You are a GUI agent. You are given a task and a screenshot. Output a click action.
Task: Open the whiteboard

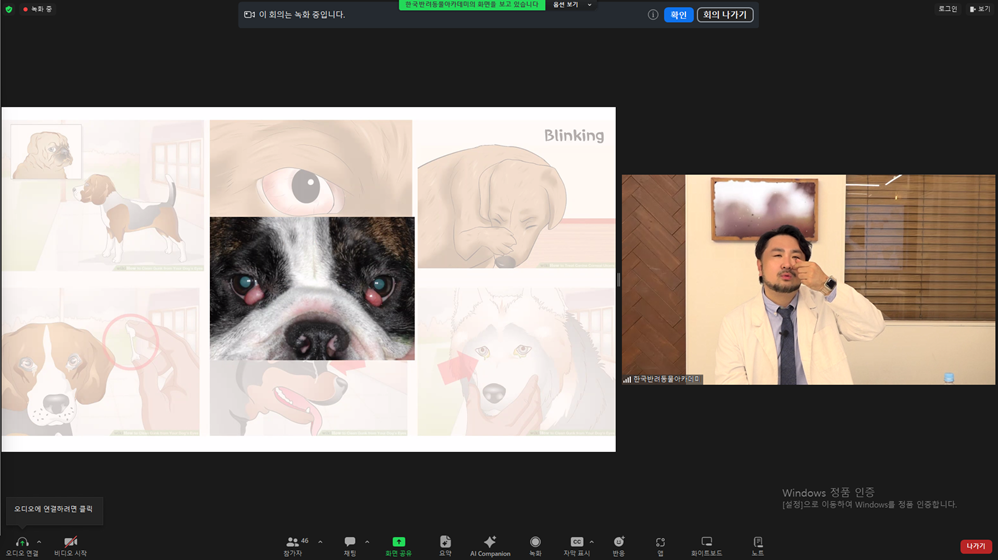click(x=706, y=546)
